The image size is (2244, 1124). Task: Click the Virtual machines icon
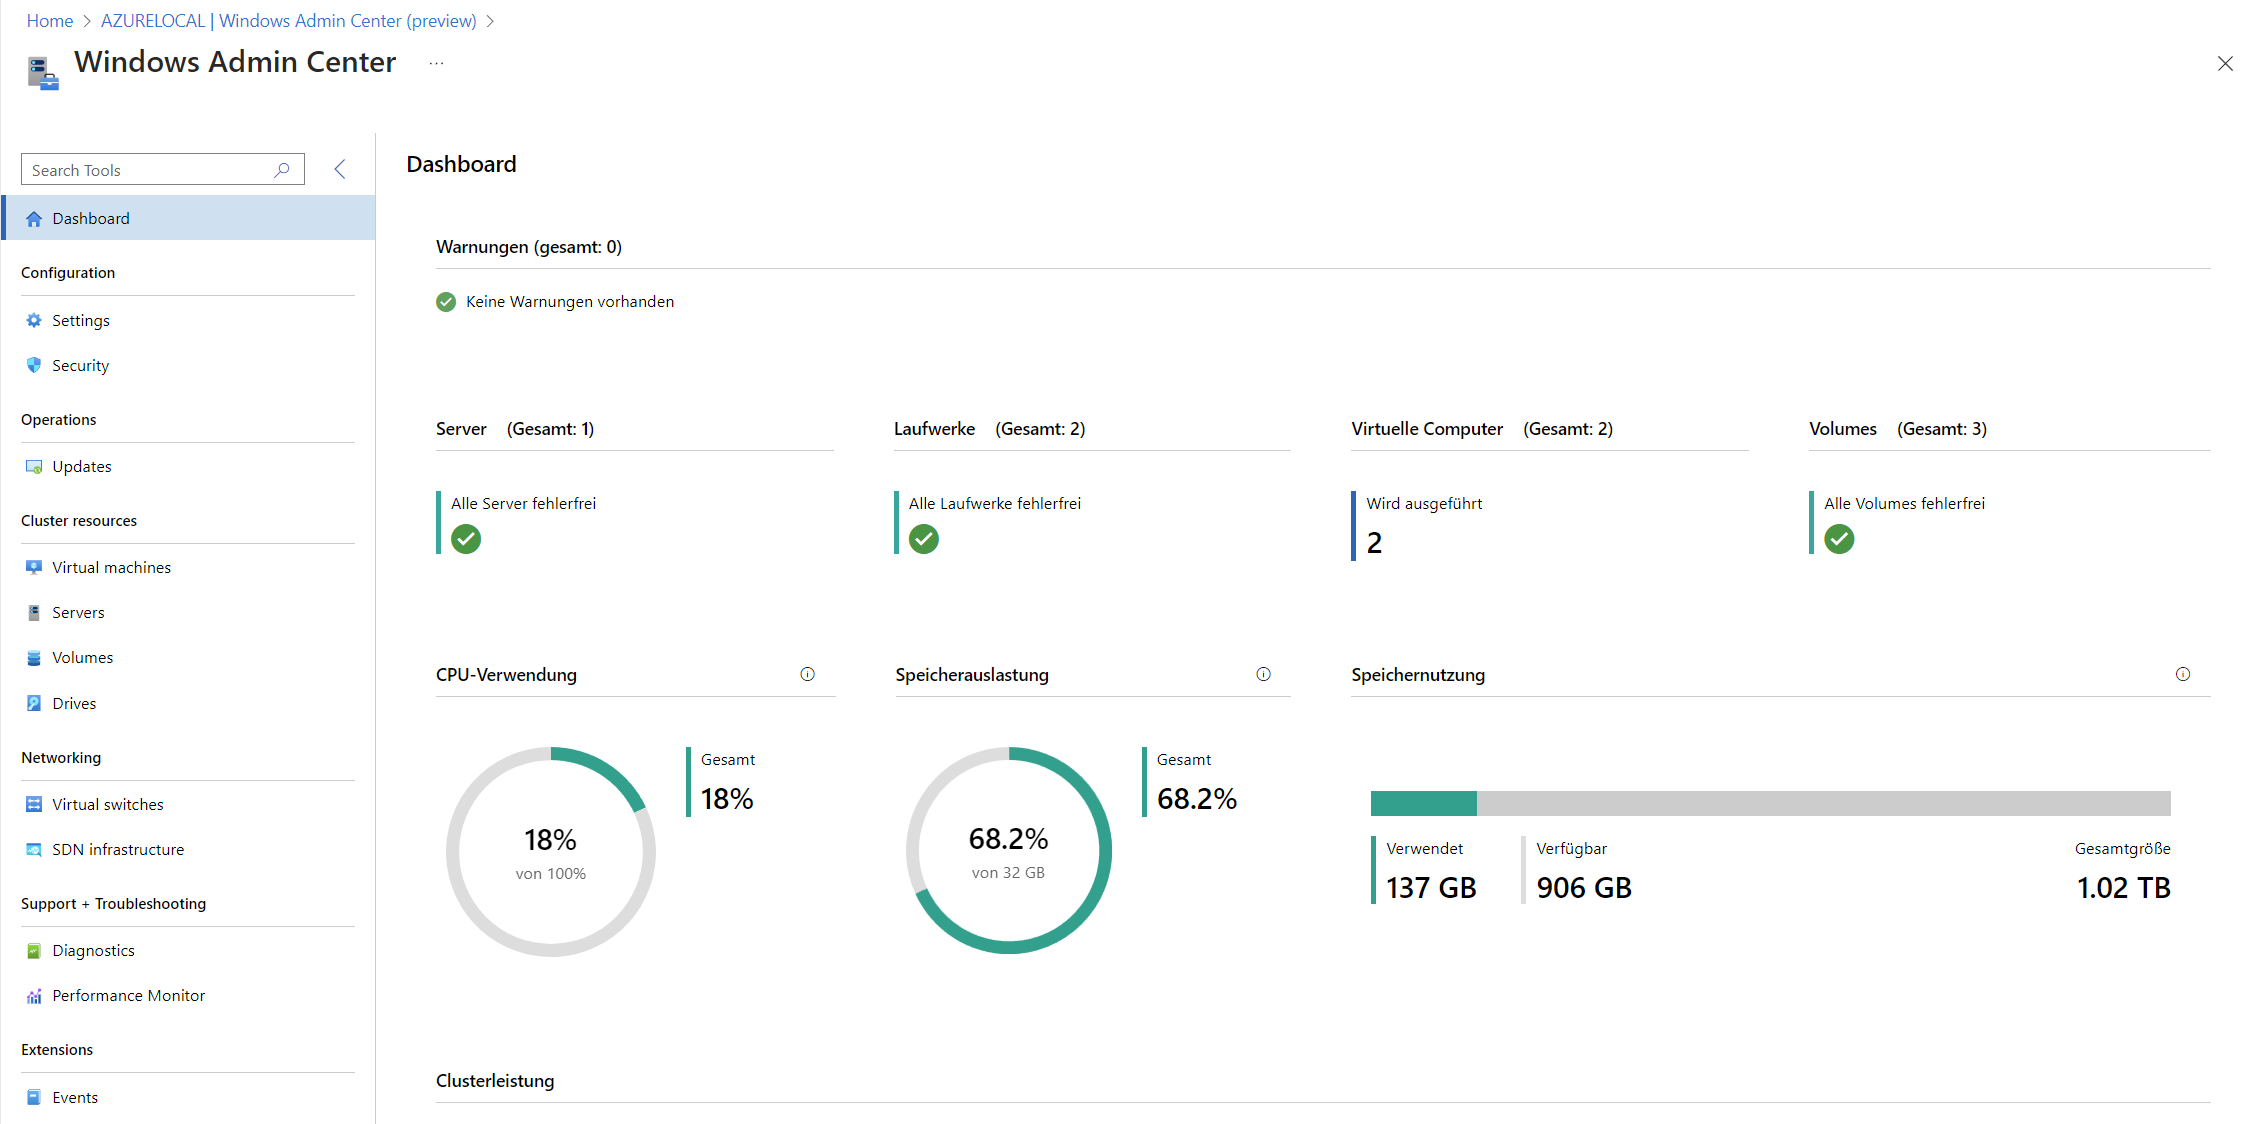point(34,568)
